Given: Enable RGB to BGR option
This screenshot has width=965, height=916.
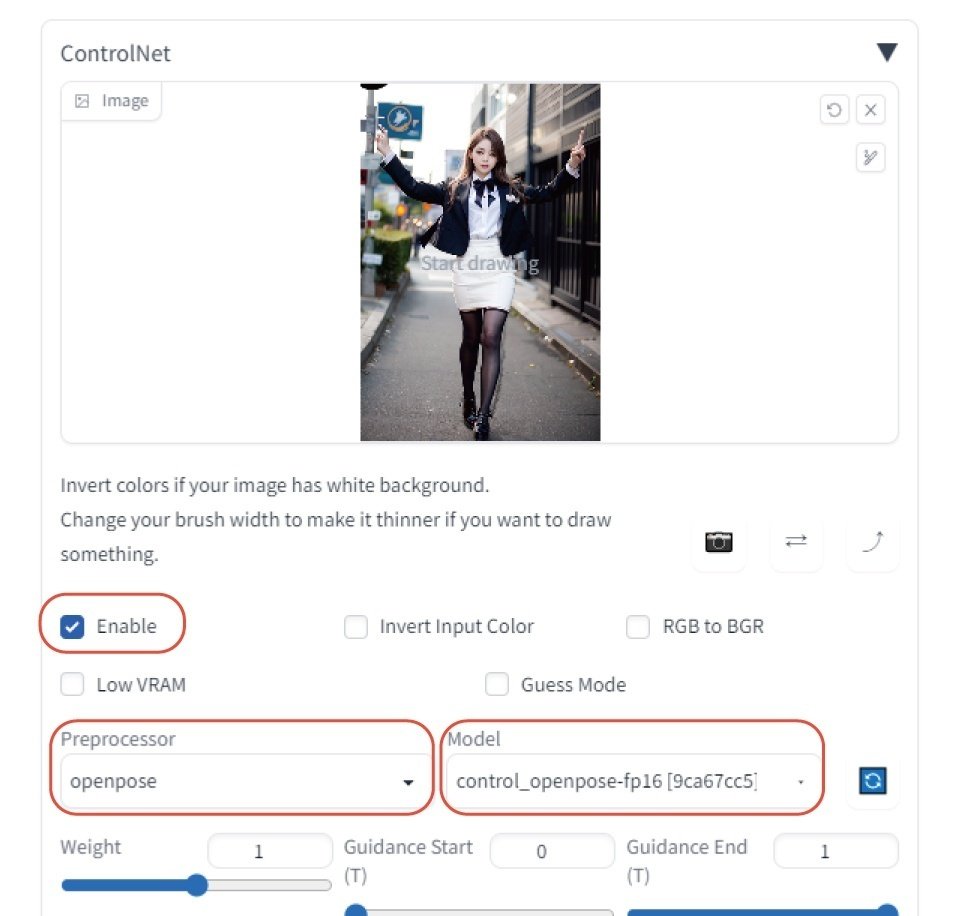Looking at the screenshot, I should pos(638,627).
